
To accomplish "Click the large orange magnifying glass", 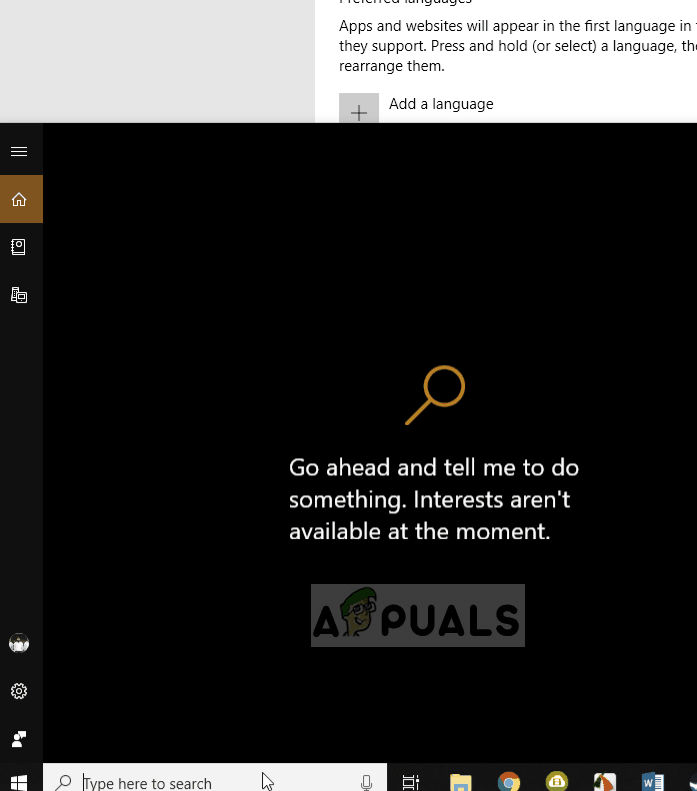I will 435,395.
